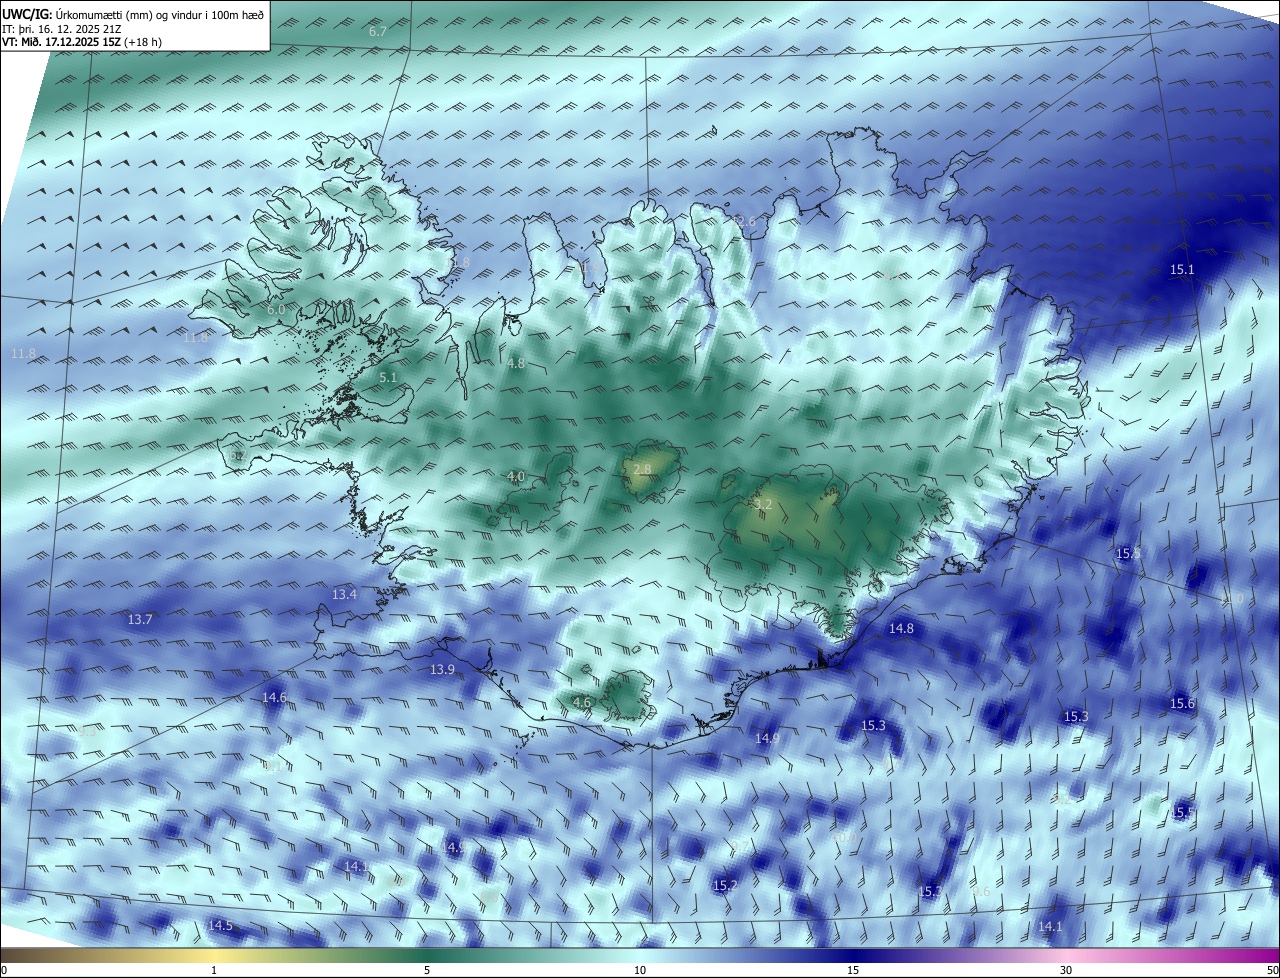Click the 15.2 value at the bottom center
Screen dimensions: 1280x978
(725, 886)
